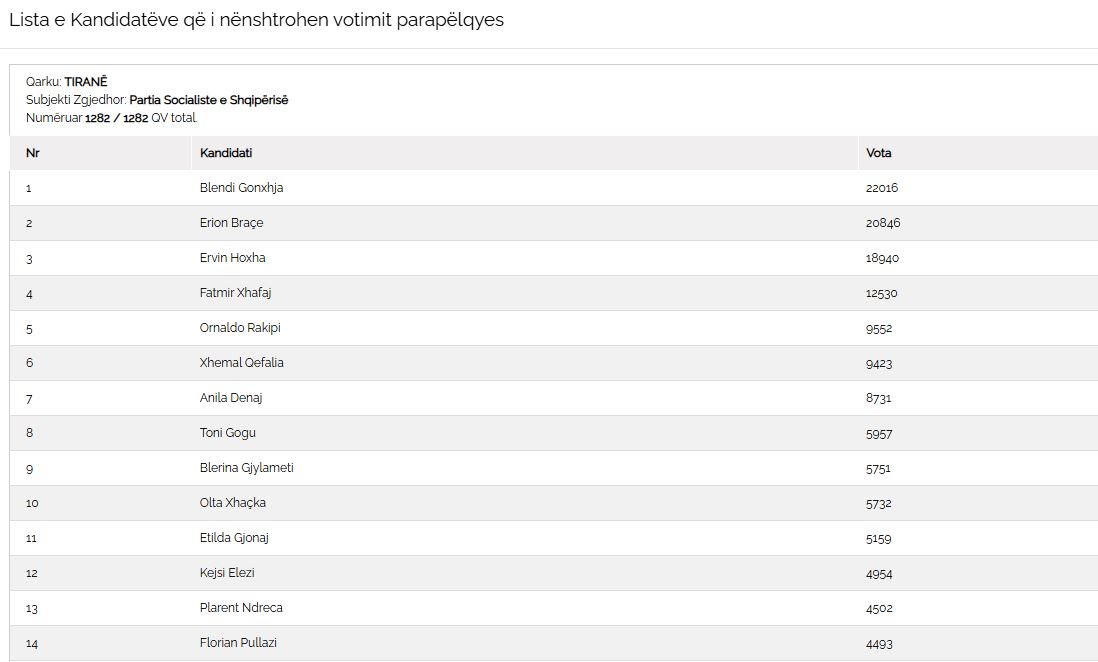Click Plarent Ndreca candidate
1098x662 pixels.
pos(241,608)
